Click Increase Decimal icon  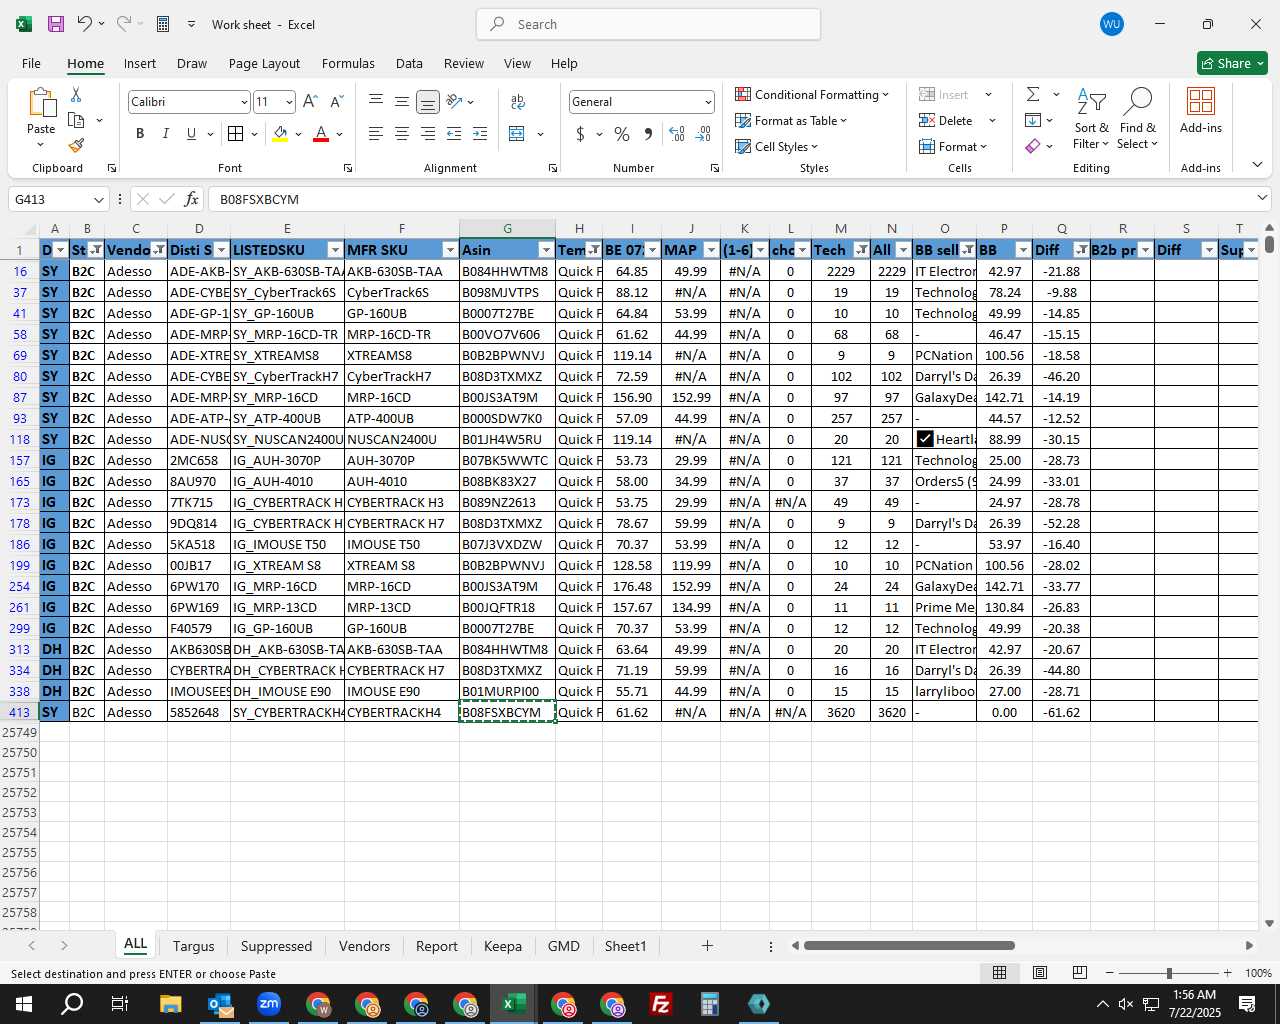tap(677, 134)
